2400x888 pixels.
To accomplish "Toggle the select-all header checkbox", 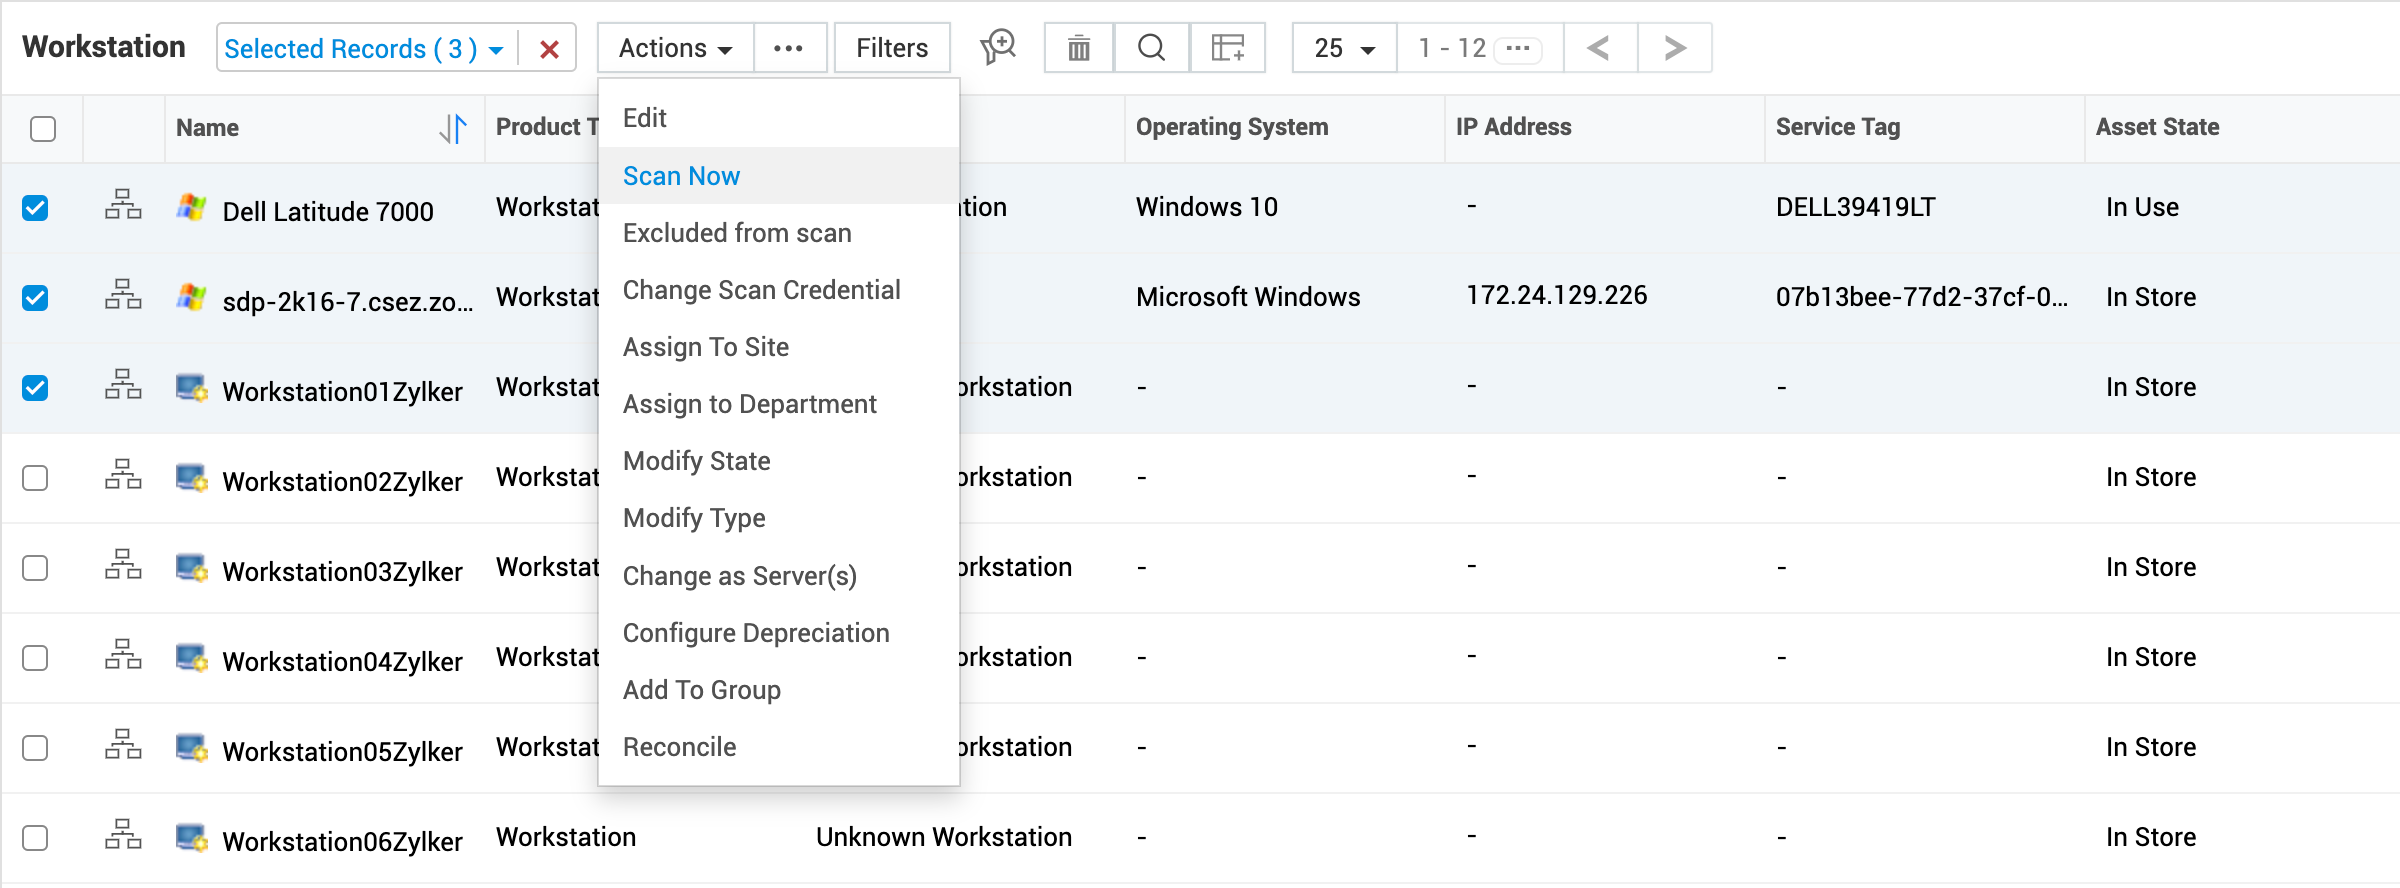I will pos(43,129).
